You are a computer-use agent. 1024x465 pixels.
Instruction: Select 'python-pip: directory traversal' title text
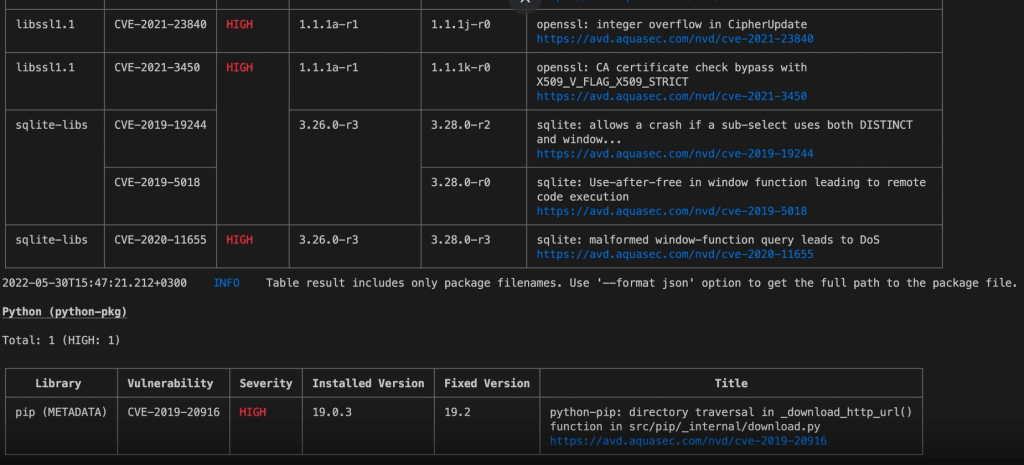click(731, 420)
